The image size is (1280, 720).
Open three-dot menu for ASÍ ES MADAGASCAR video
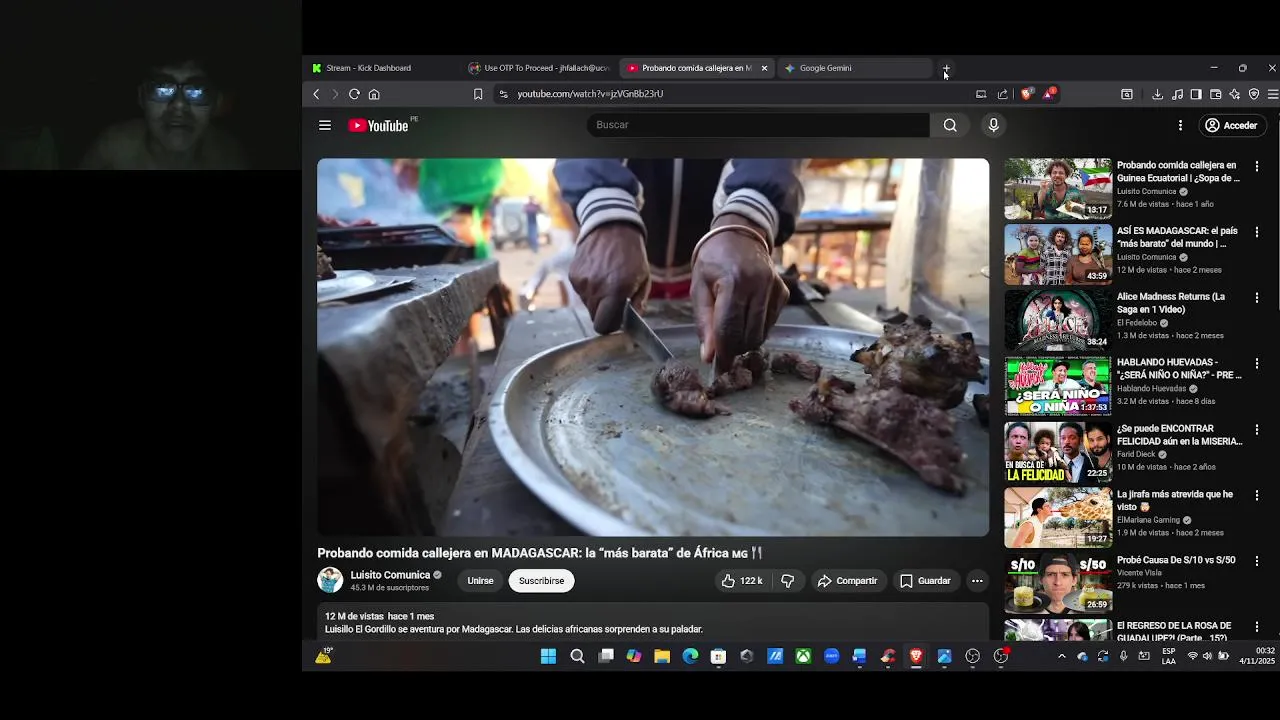pos(1257,232)
